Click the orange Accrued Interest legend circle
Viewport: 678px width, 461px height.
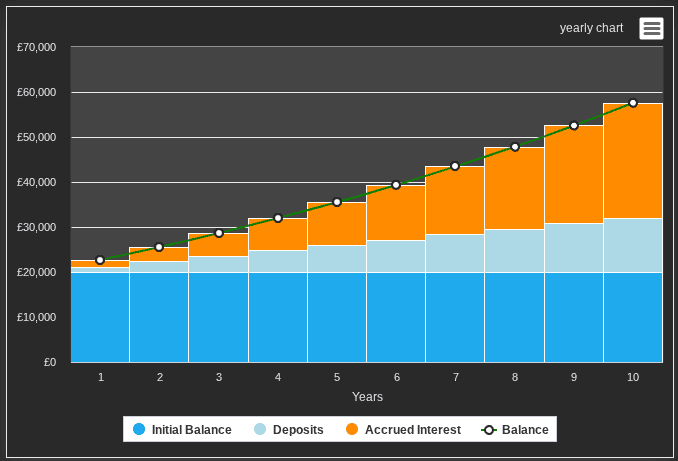click(352, 429)
